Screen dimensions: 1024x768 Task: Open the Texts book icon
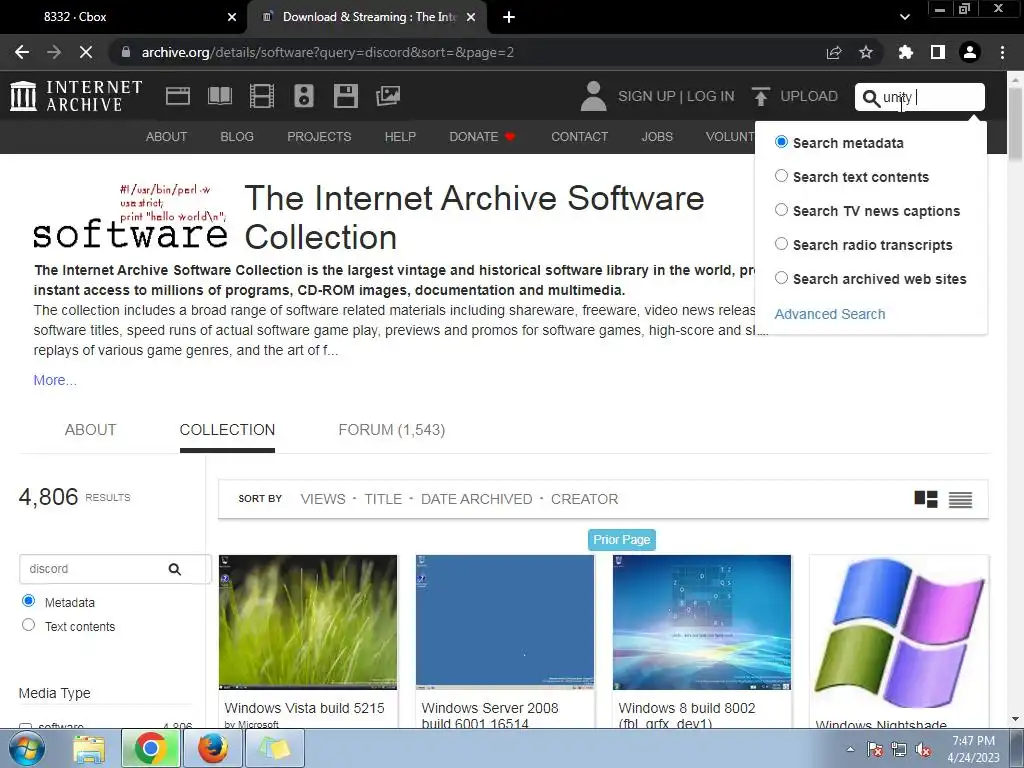220,96
